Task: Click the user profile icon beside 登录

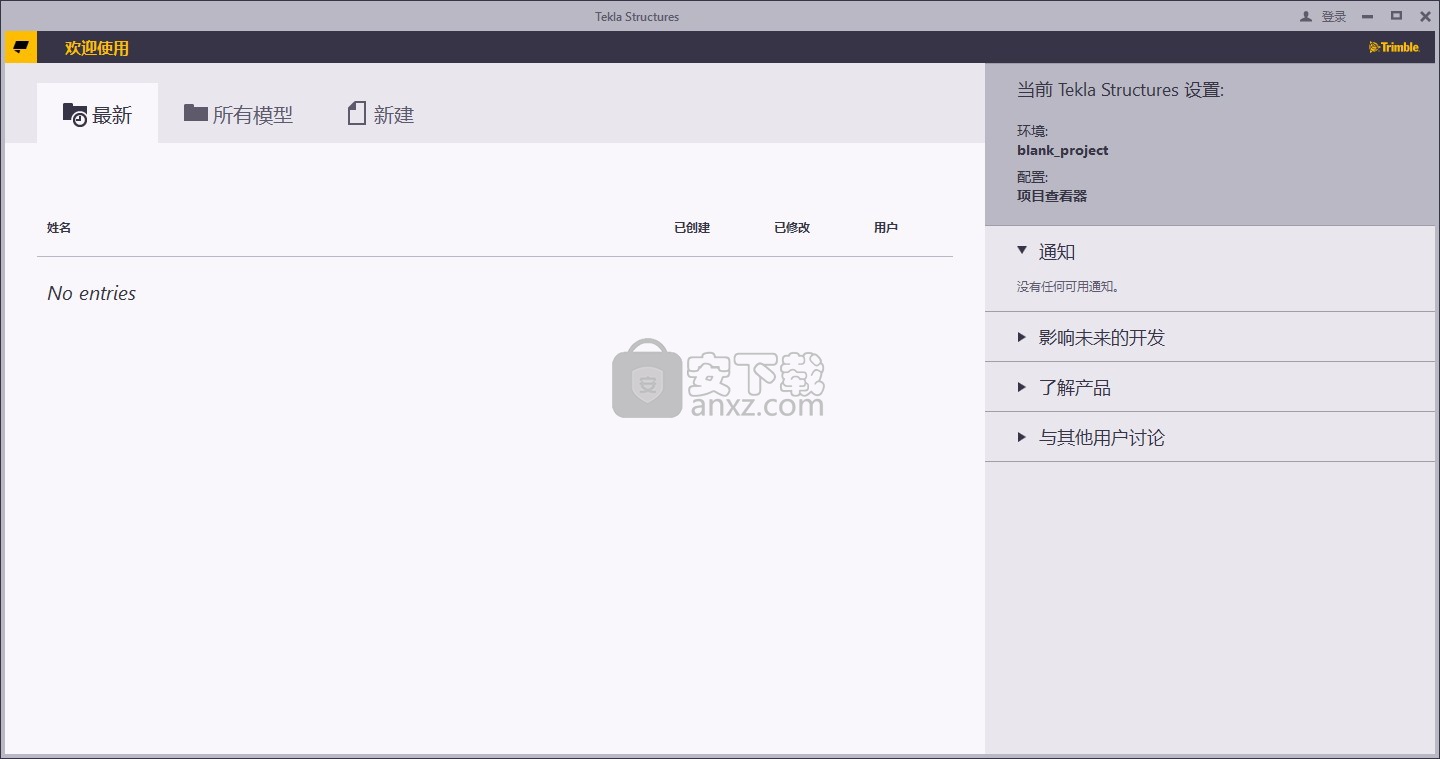Action: 1306,16
